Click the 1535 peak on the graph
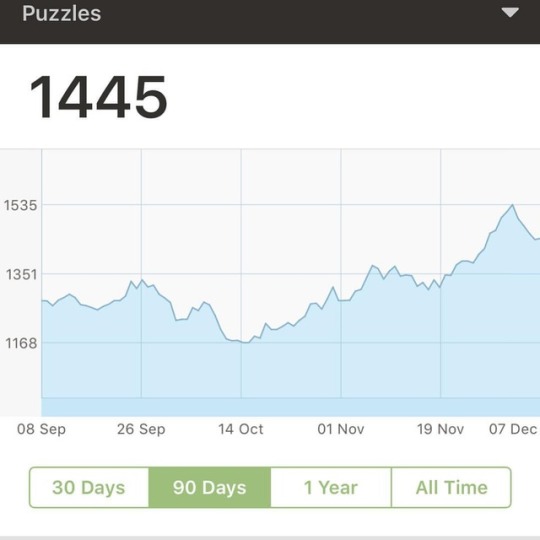This screenshot has height=540, width=540. tap(512, 205)
